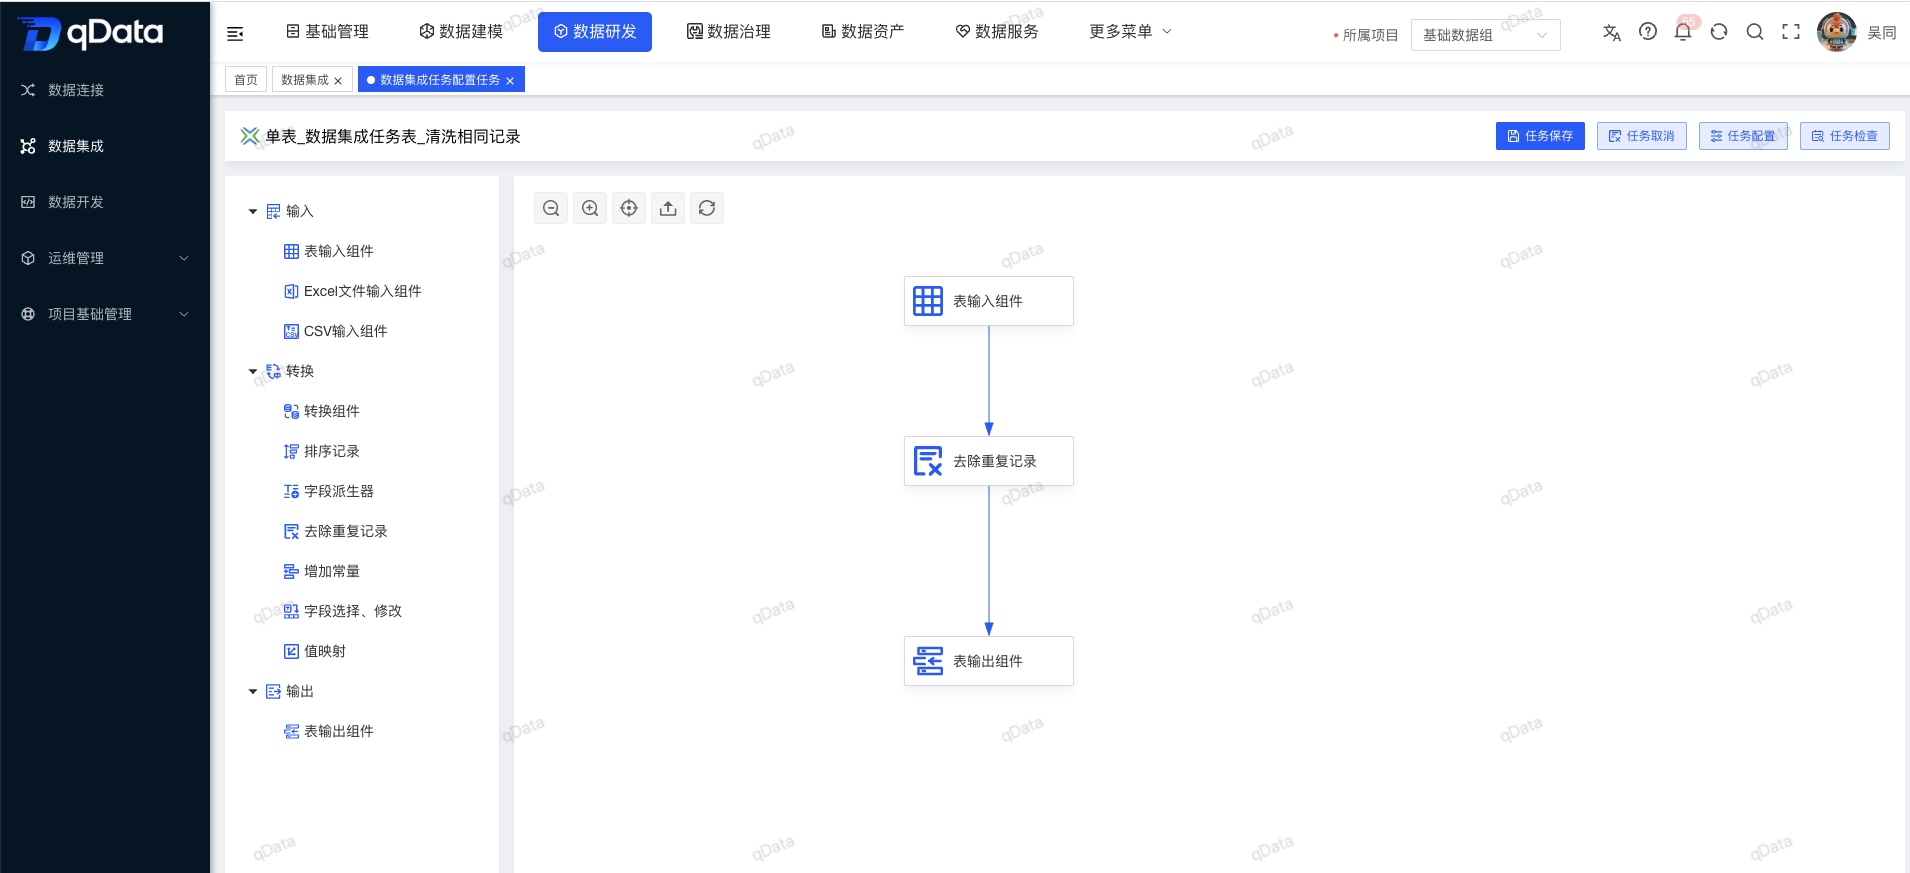Open the help question mark icon

point(1648,32)
